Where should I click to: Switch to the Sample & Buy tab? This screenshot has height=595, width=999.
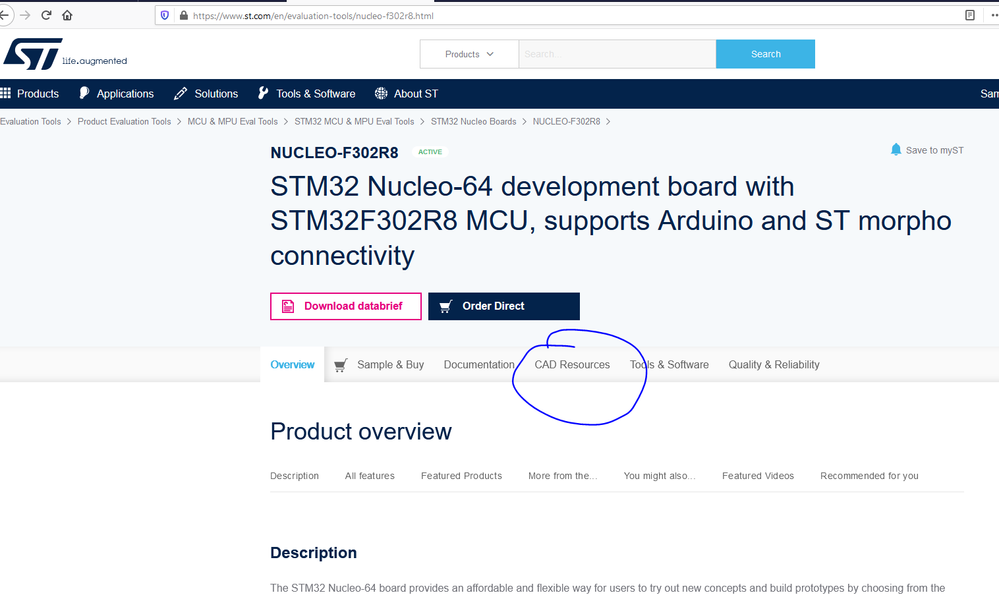click(391, 365)
